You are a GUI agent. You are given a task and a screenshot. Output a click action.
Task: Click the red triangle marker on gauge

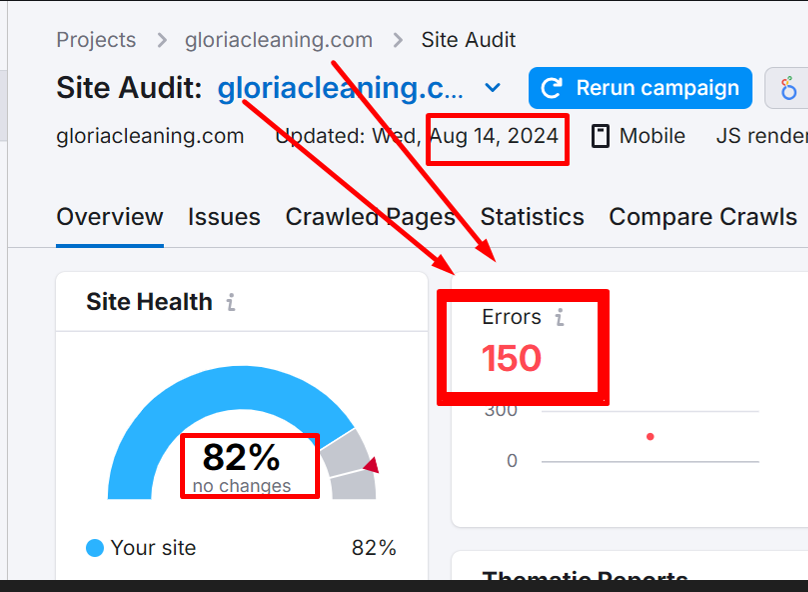pyautogui.click(x=371, y=465)
